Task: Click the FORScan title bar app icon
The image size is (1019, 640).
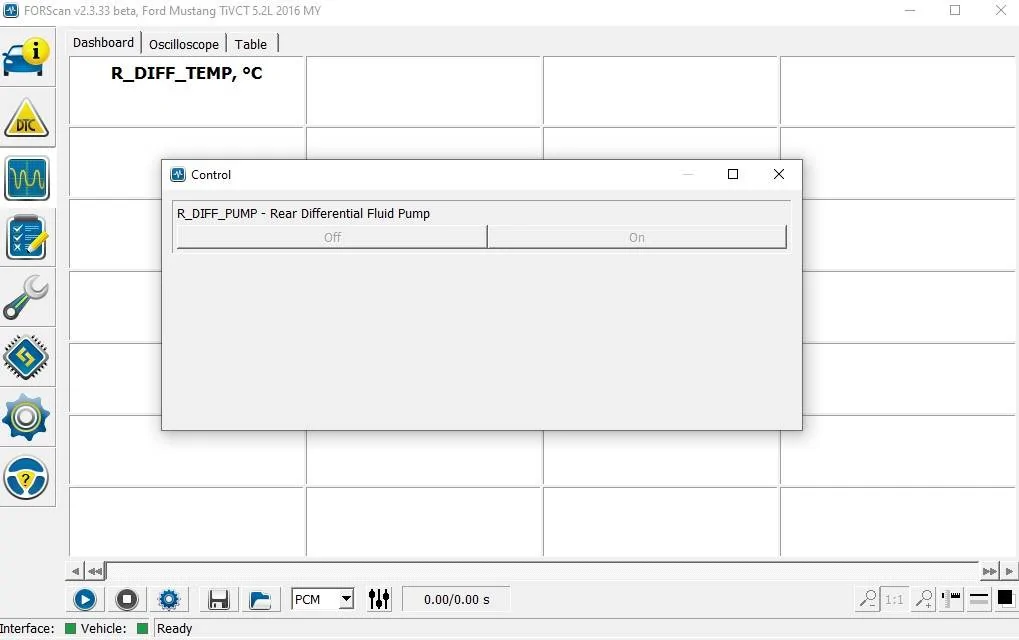Action: click(11, 10)
